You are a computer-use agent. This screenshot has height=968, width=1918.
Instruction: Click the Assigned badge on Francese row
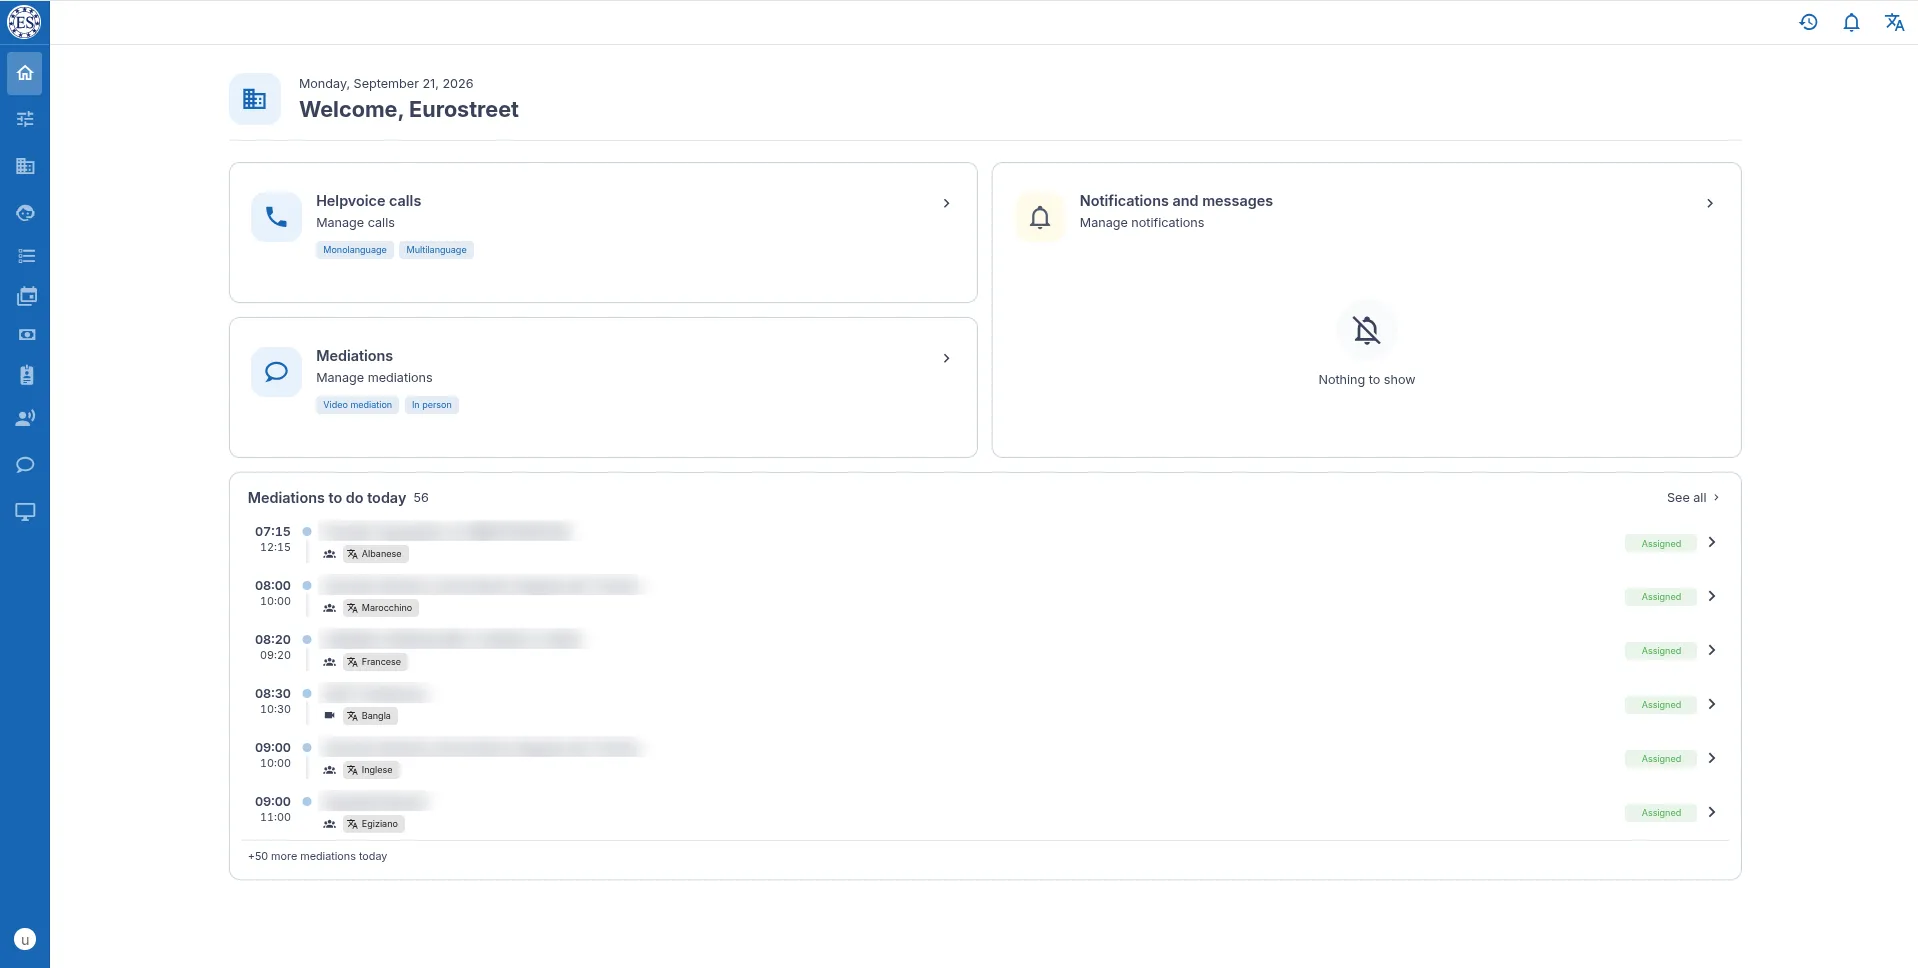(x=1661, y=651)
